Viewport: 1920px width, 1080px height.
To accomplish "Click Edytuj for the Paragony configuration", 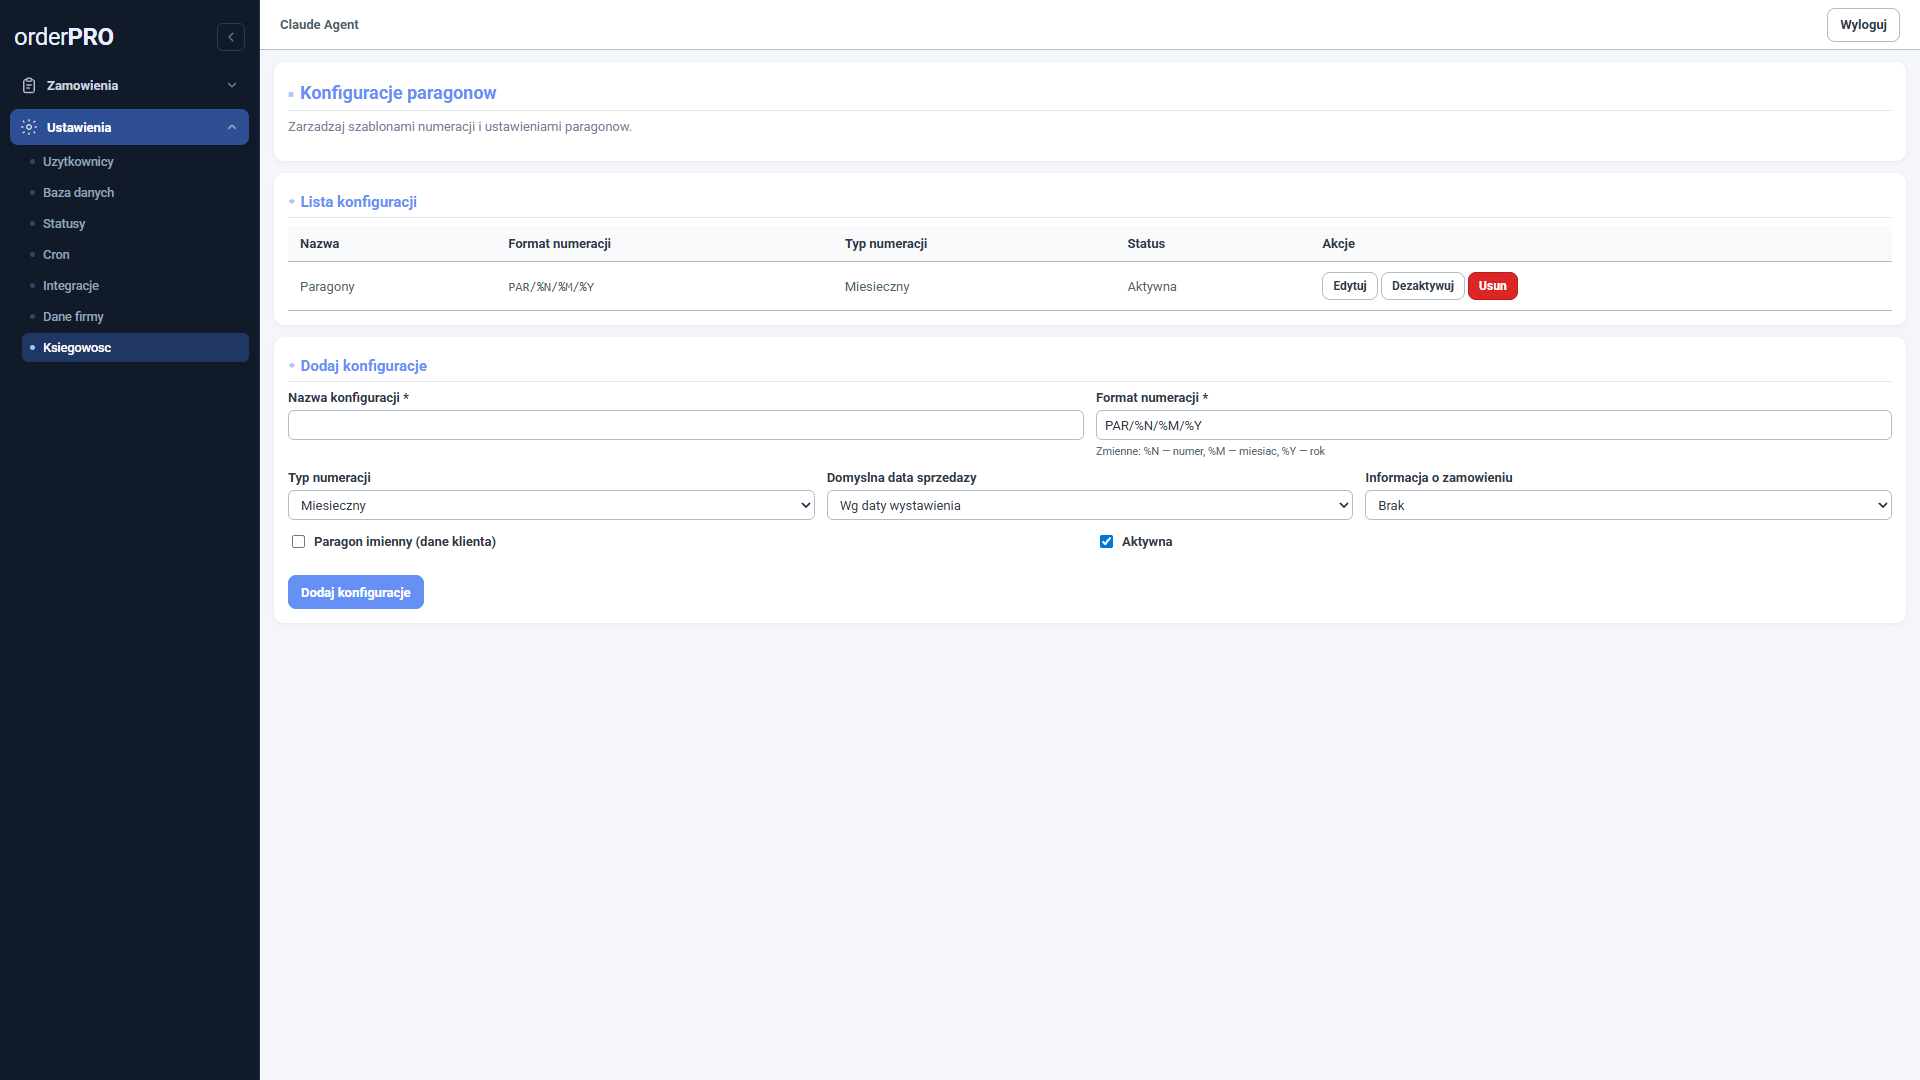I will [1349, 286].
